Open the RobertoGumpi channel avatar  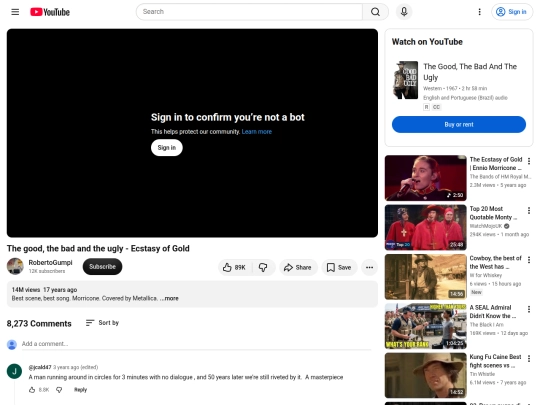coord(15,266)
